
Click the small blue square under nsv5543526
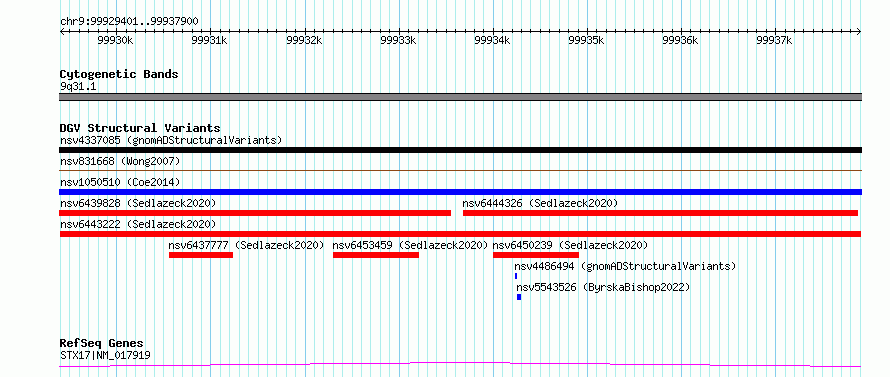coord(519,297)
